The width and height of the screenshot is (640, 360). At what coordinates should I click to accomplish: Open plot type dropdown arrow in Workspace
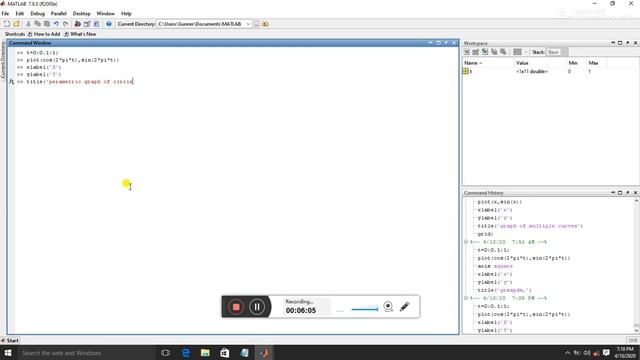coord(526,52)
